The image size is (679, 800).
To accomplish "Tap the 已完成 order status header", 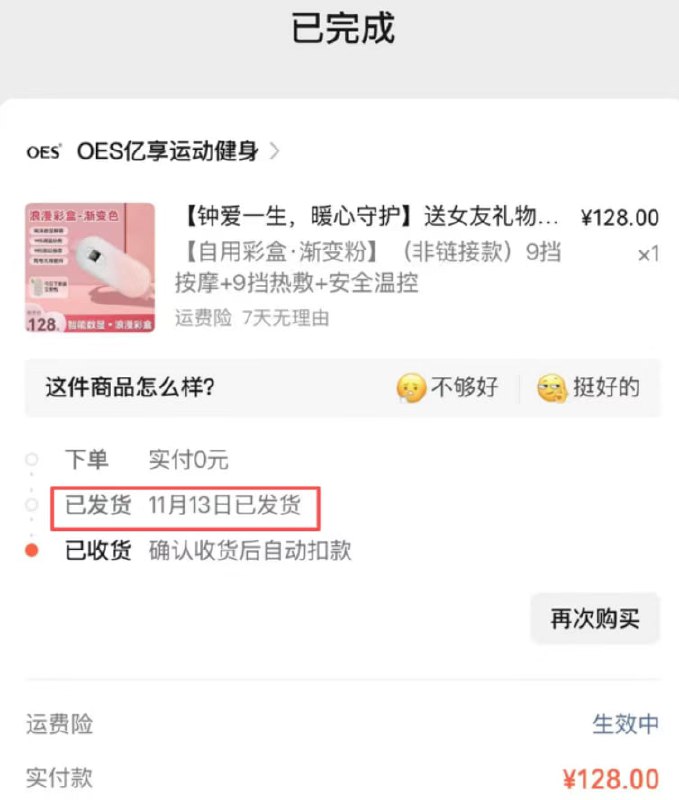I will 342,28.
